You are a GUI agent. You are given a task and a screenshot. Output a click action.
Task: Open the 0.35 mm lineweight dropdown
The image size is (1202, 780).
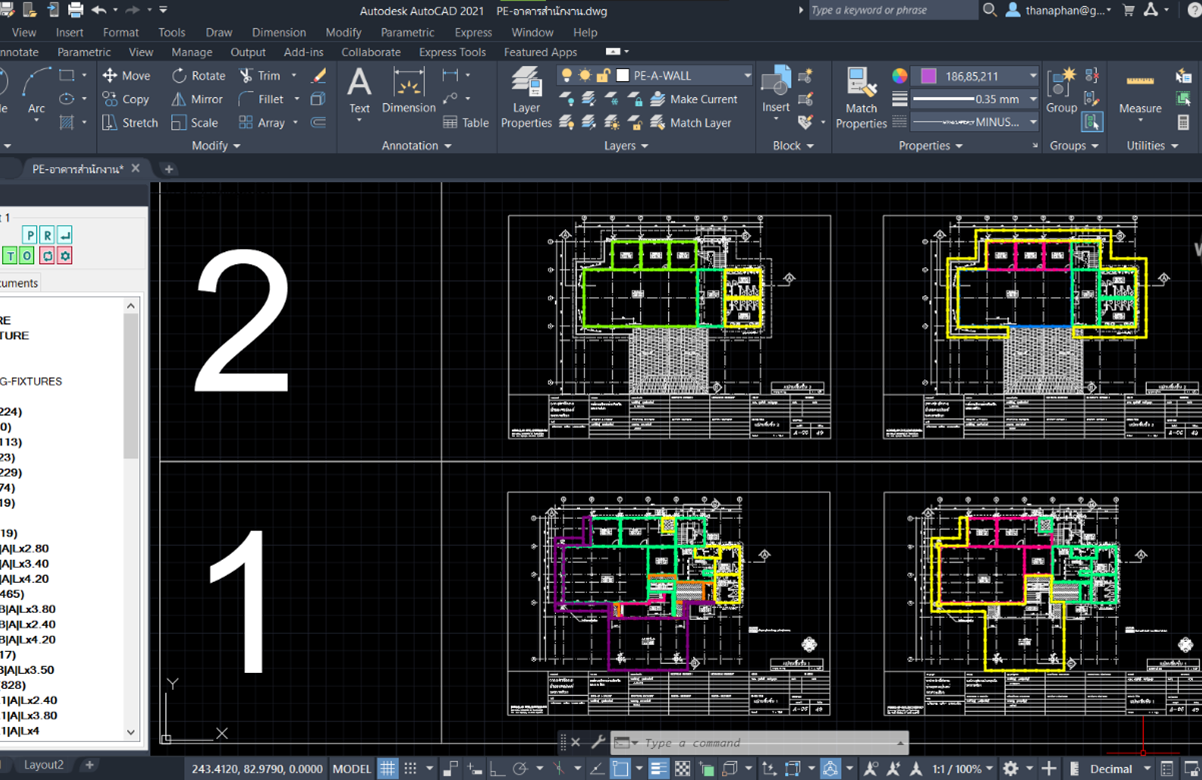977,99
